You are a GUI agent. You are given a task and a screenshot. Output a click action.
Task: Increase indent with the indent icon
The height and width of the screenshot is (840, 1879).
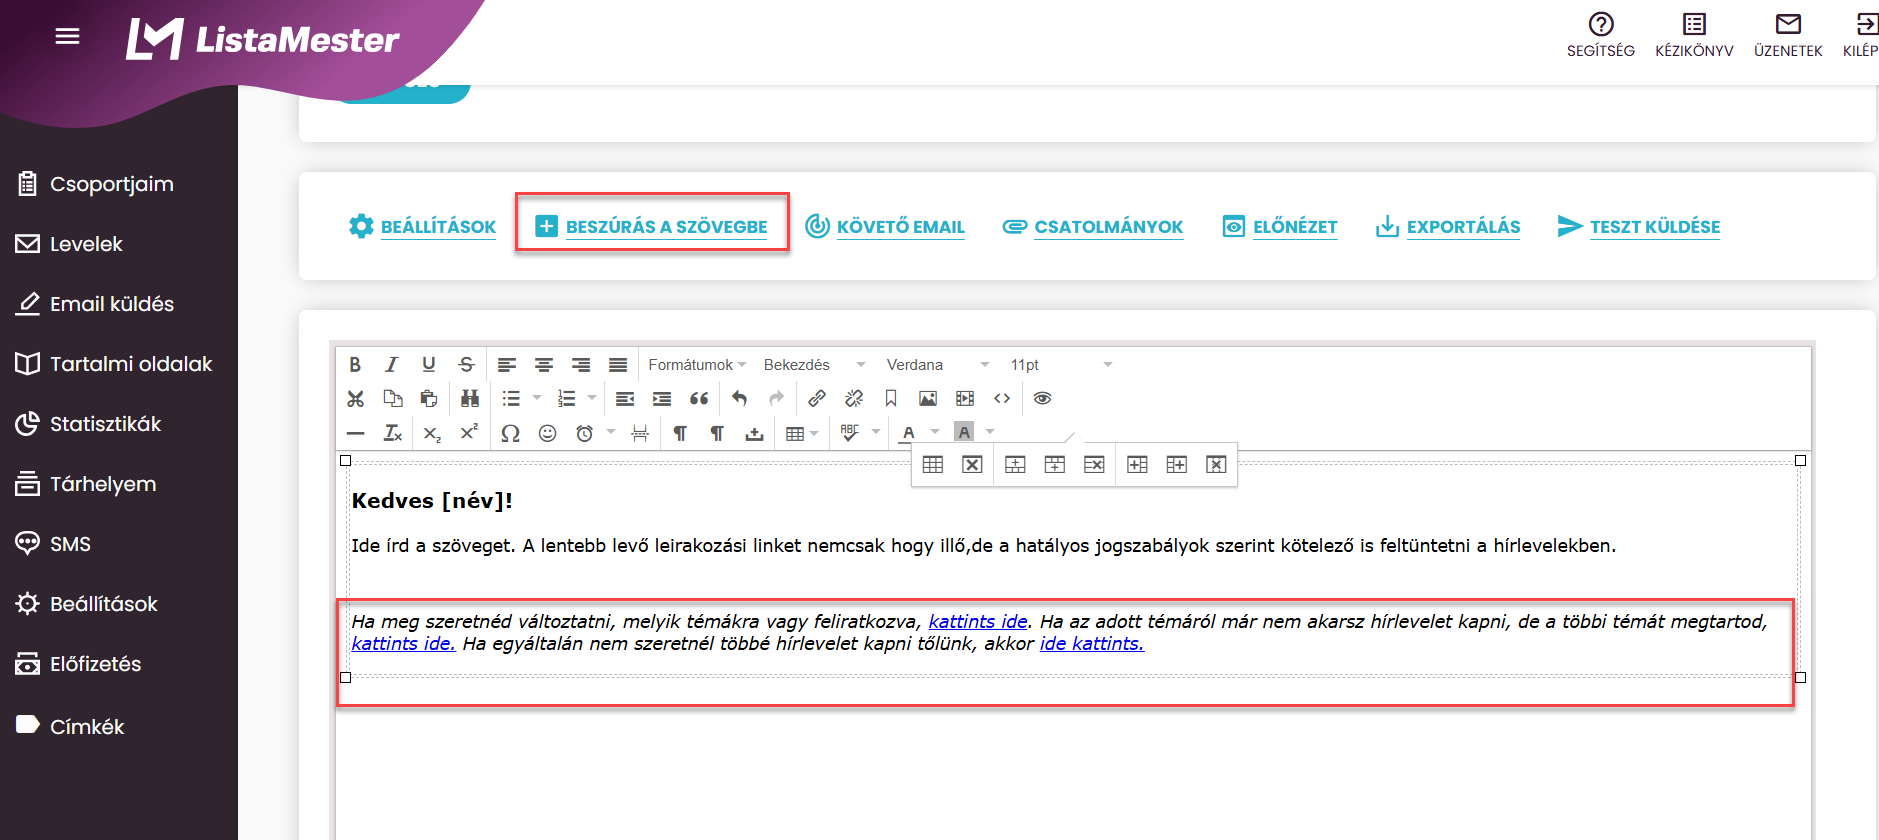(662, 399)
